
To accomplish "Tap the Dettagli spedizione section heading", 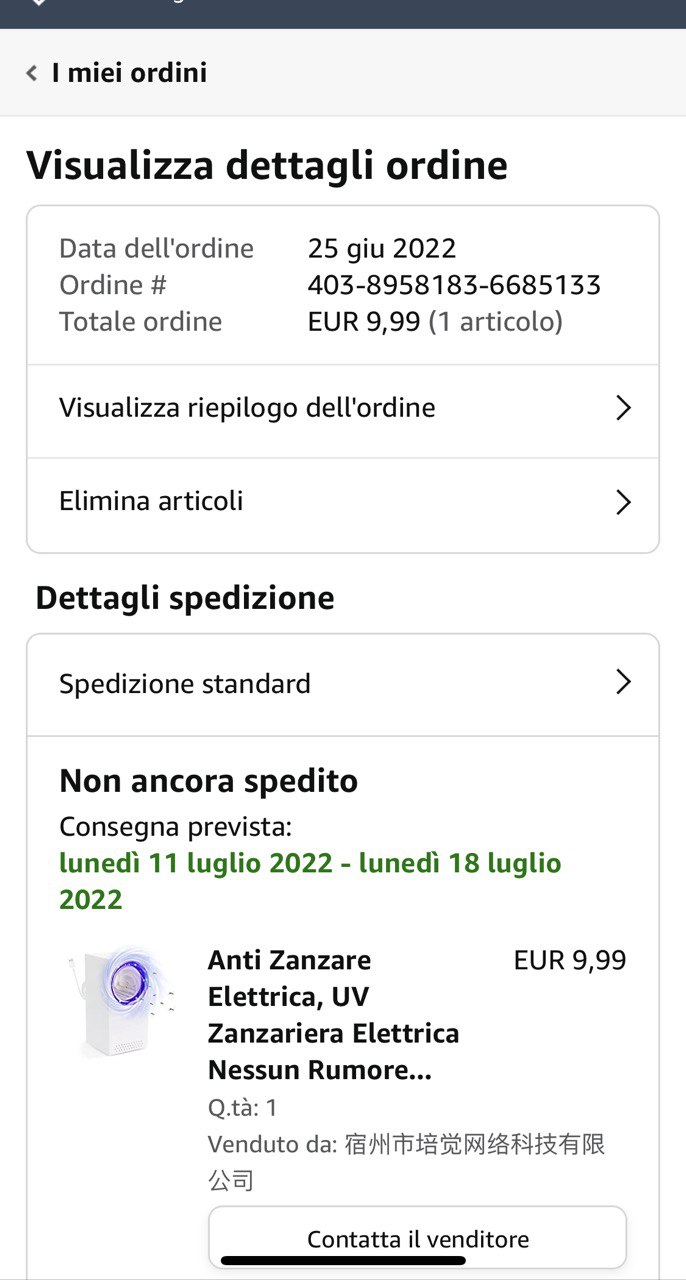I will tap(185, 598).
